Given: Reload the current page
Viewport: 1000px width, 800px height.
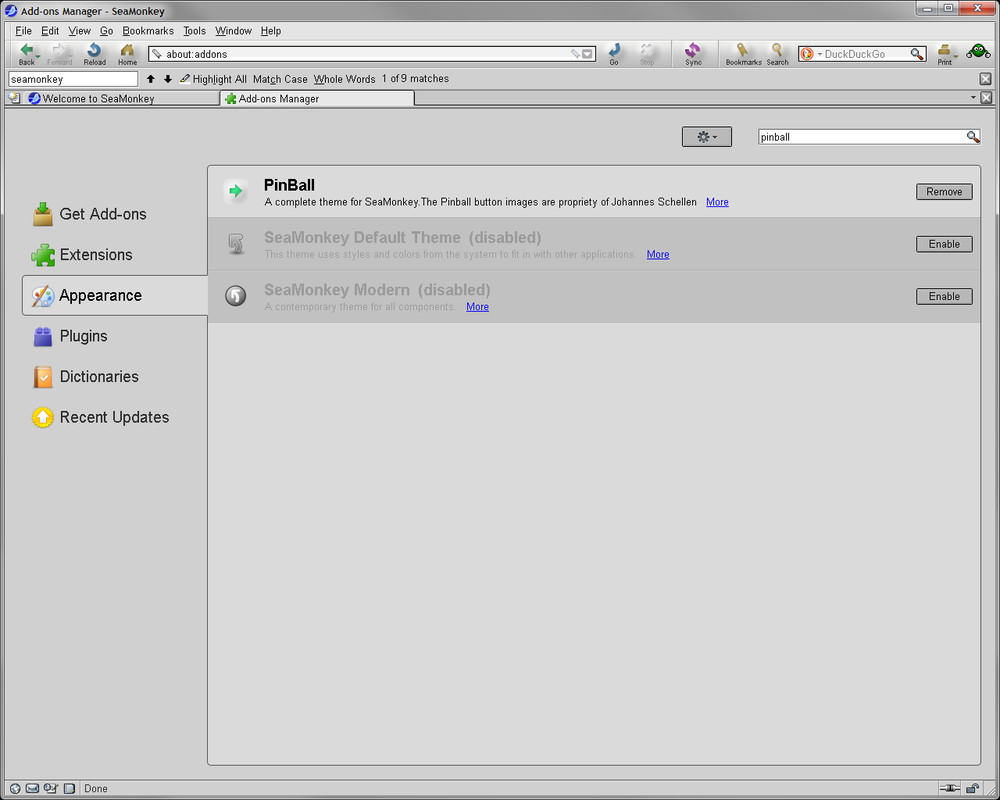Looking at the screenshot, I should [94, 54].
